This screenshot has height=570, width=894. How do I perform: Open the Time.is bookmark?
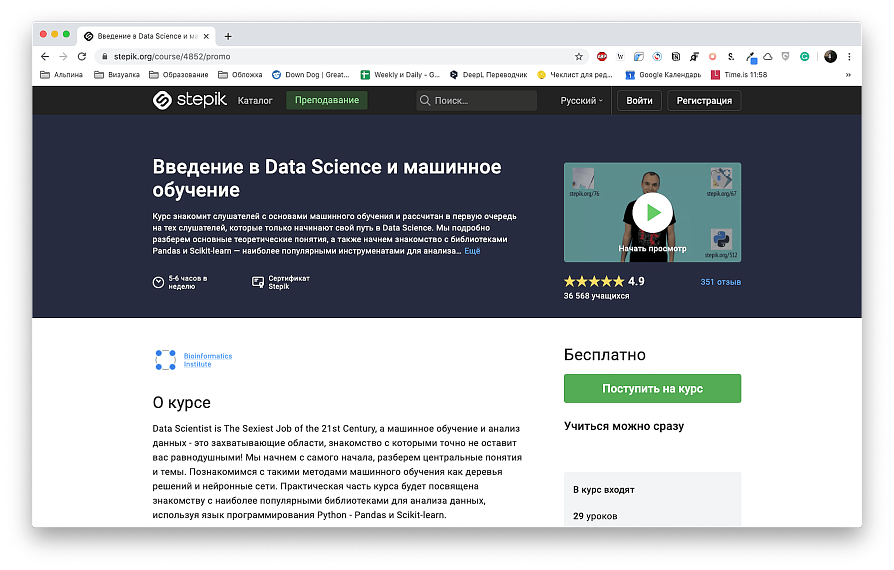point(739,75)
